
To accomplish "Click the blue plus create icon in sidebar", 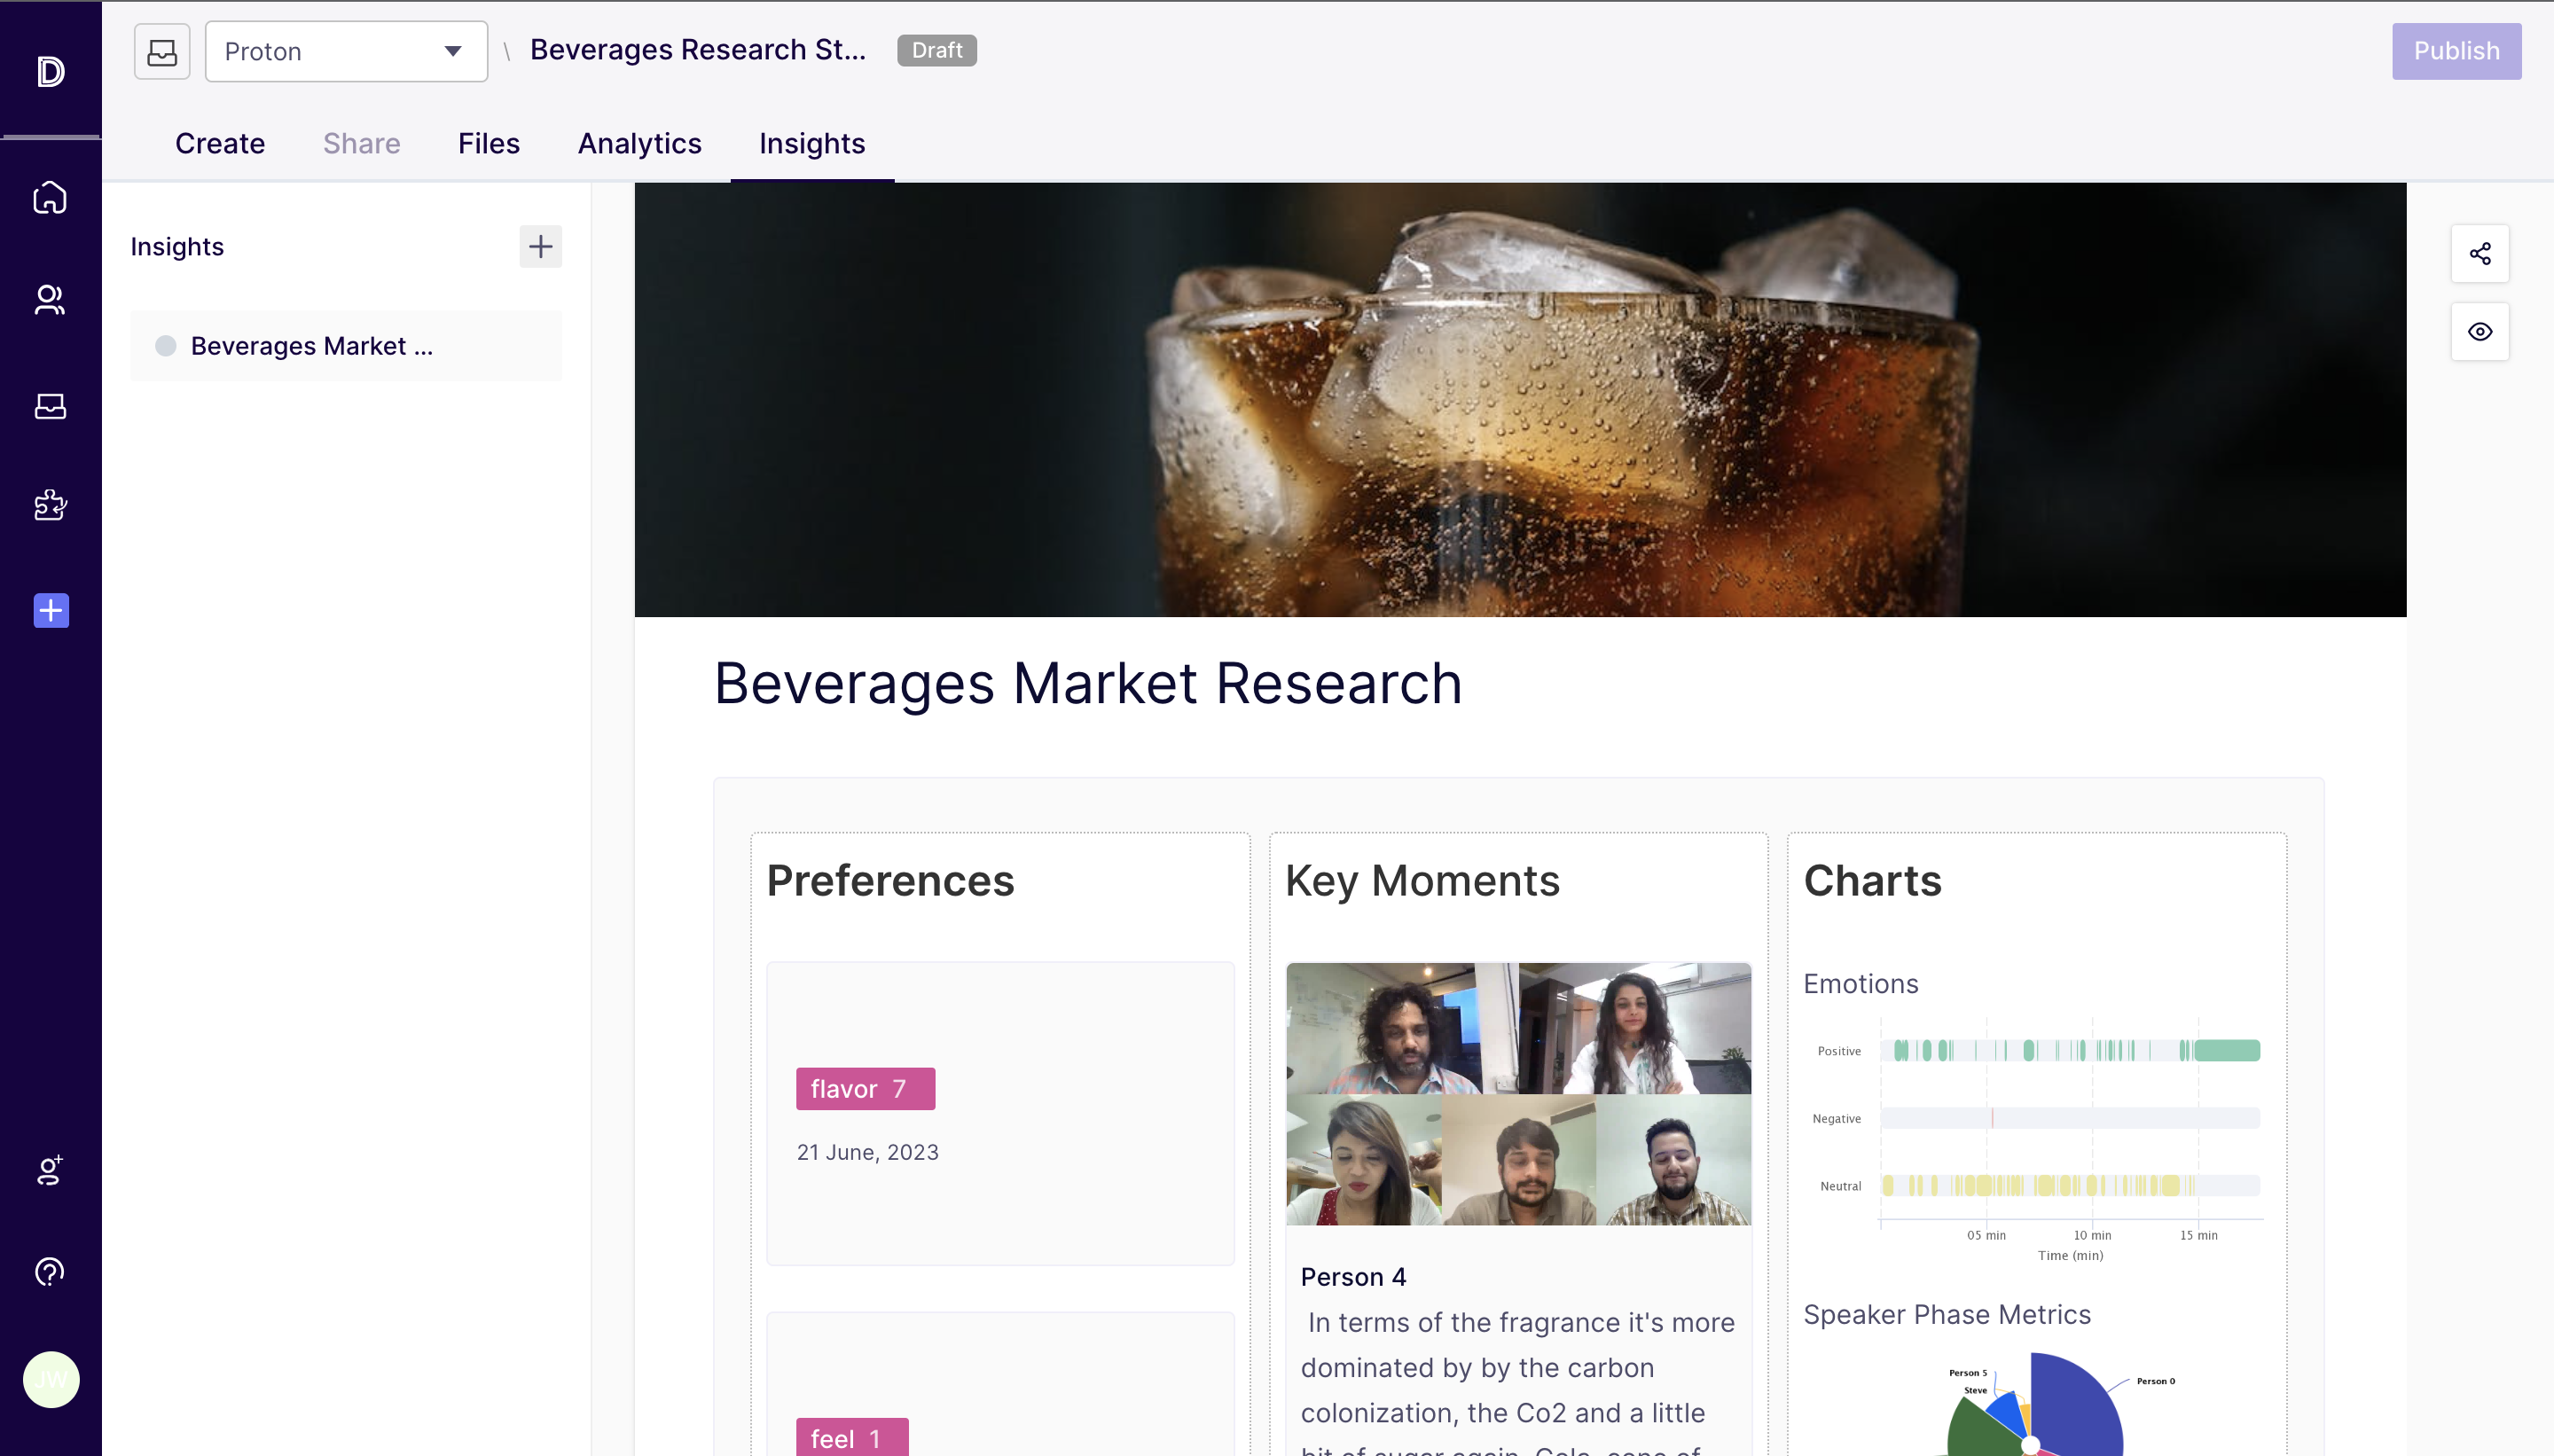I will [51, 610].
